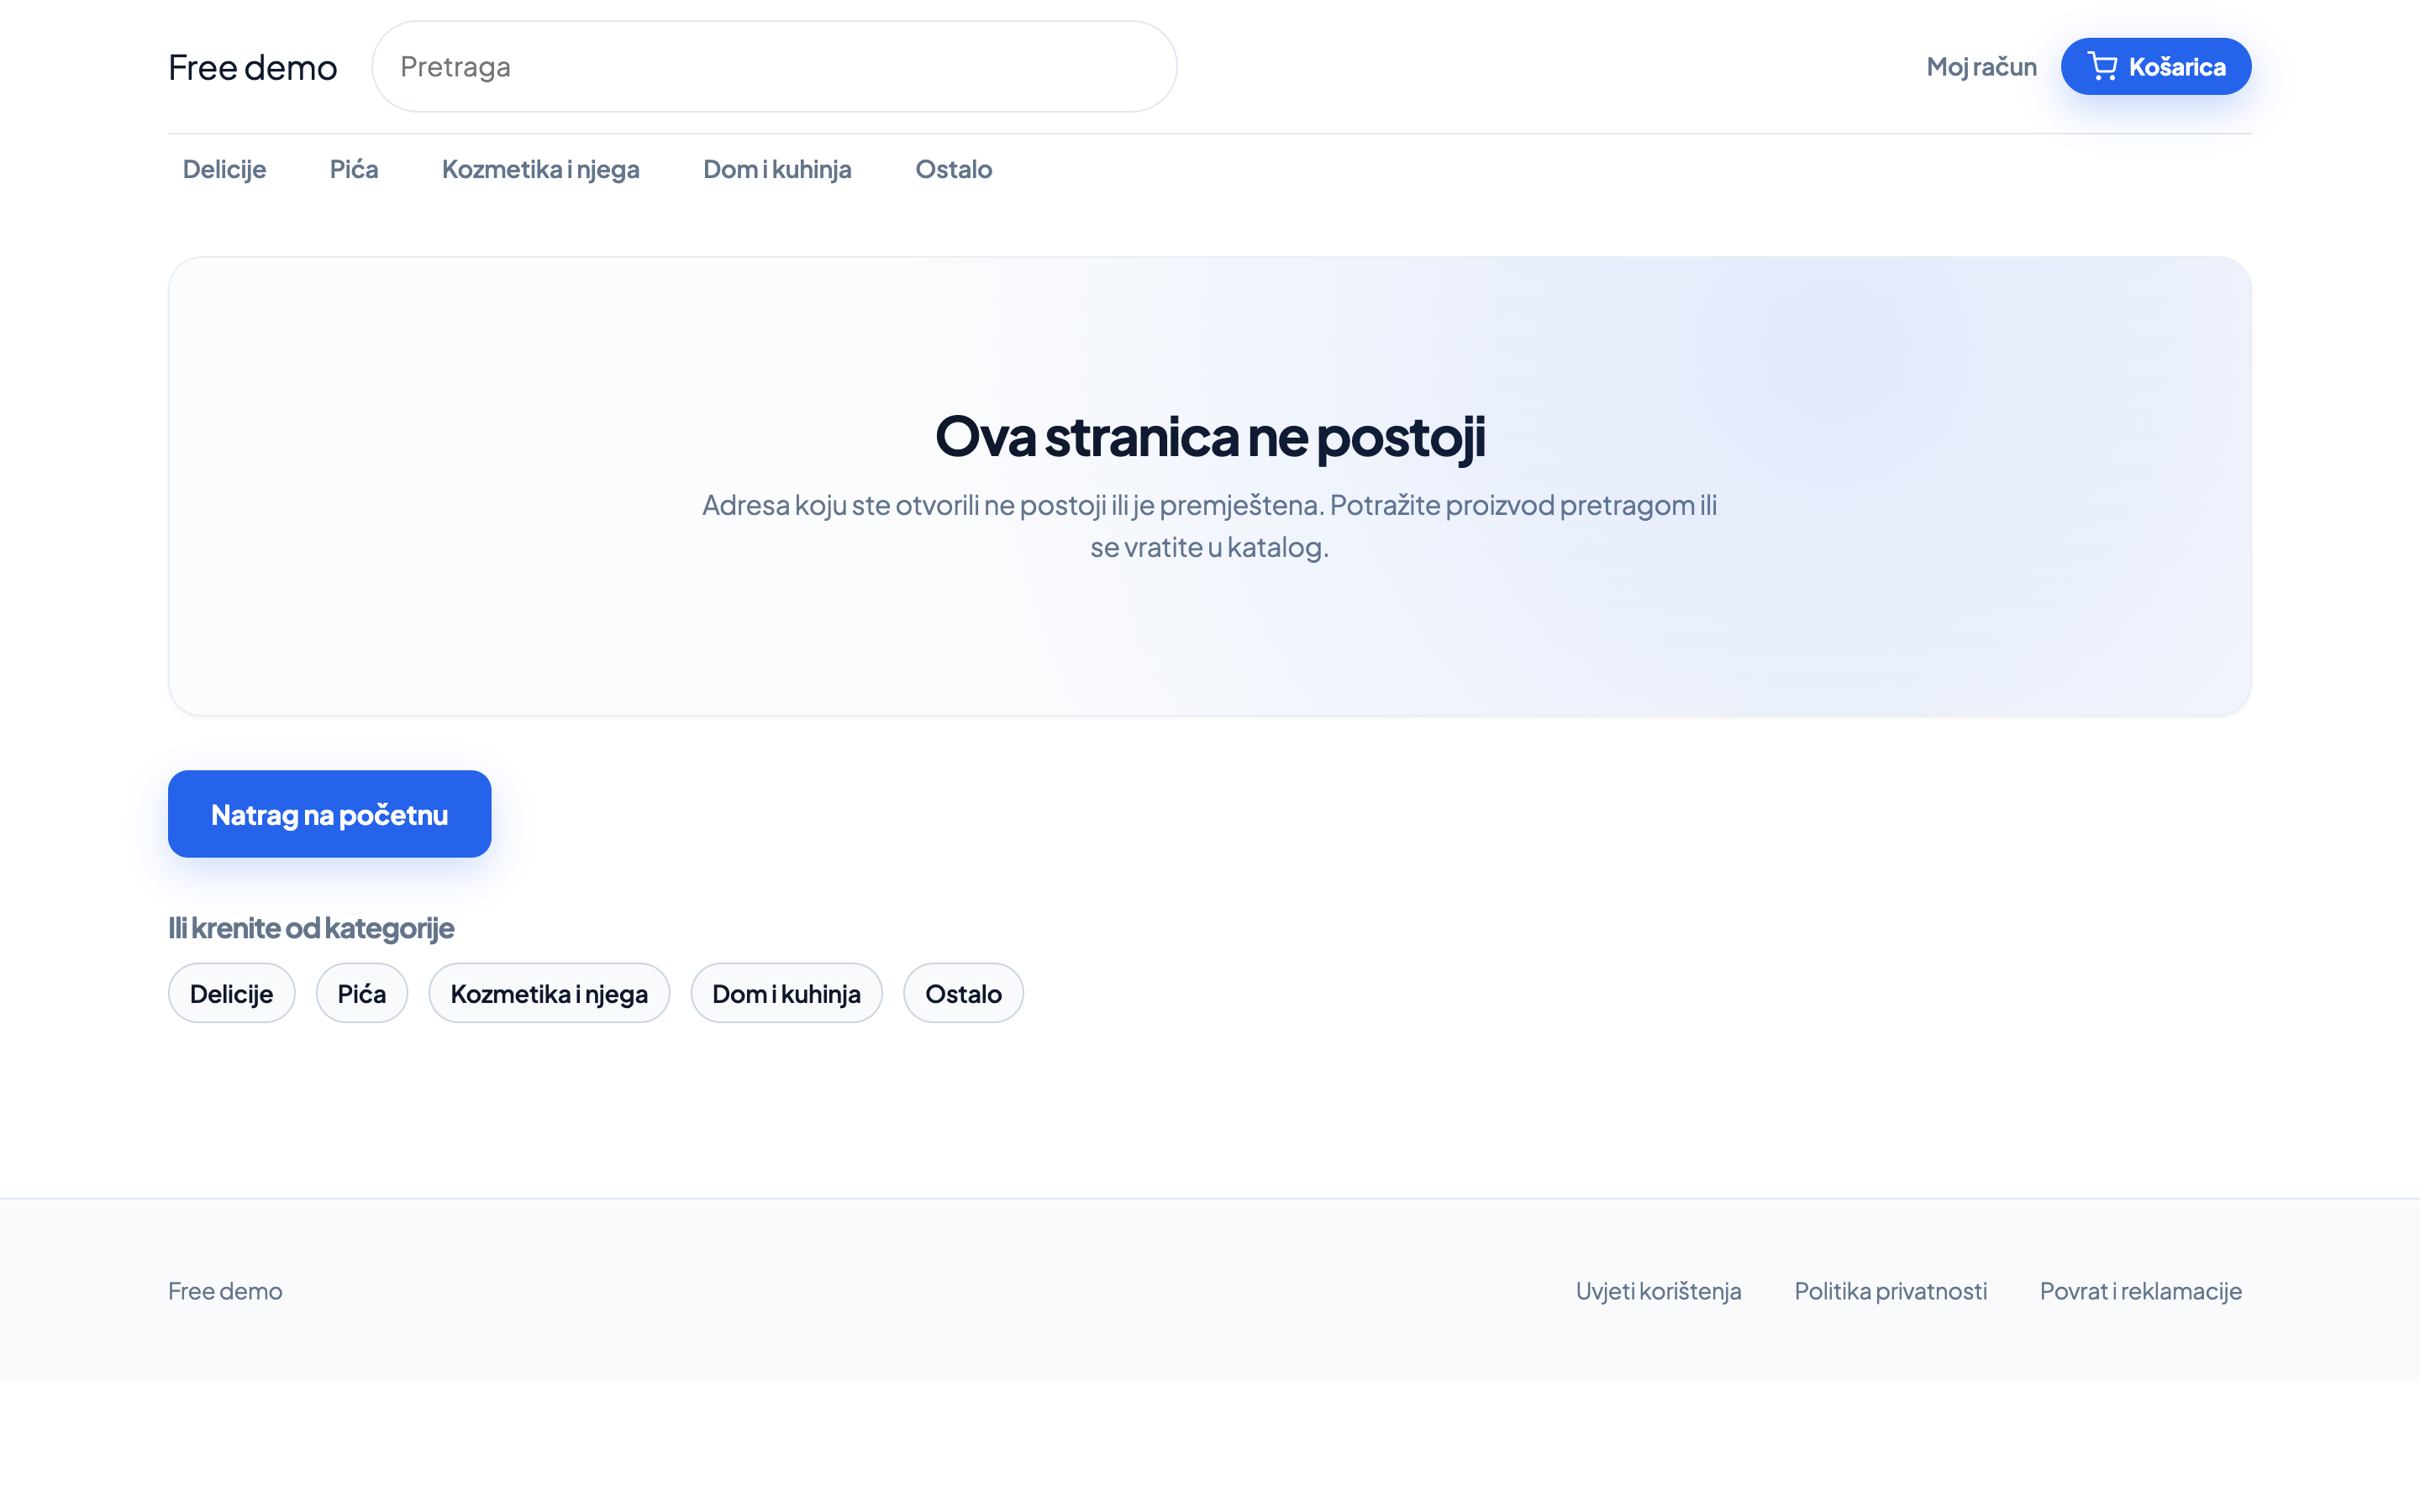Click the Ili krenite od kategorije label

[x=311, y=928]
